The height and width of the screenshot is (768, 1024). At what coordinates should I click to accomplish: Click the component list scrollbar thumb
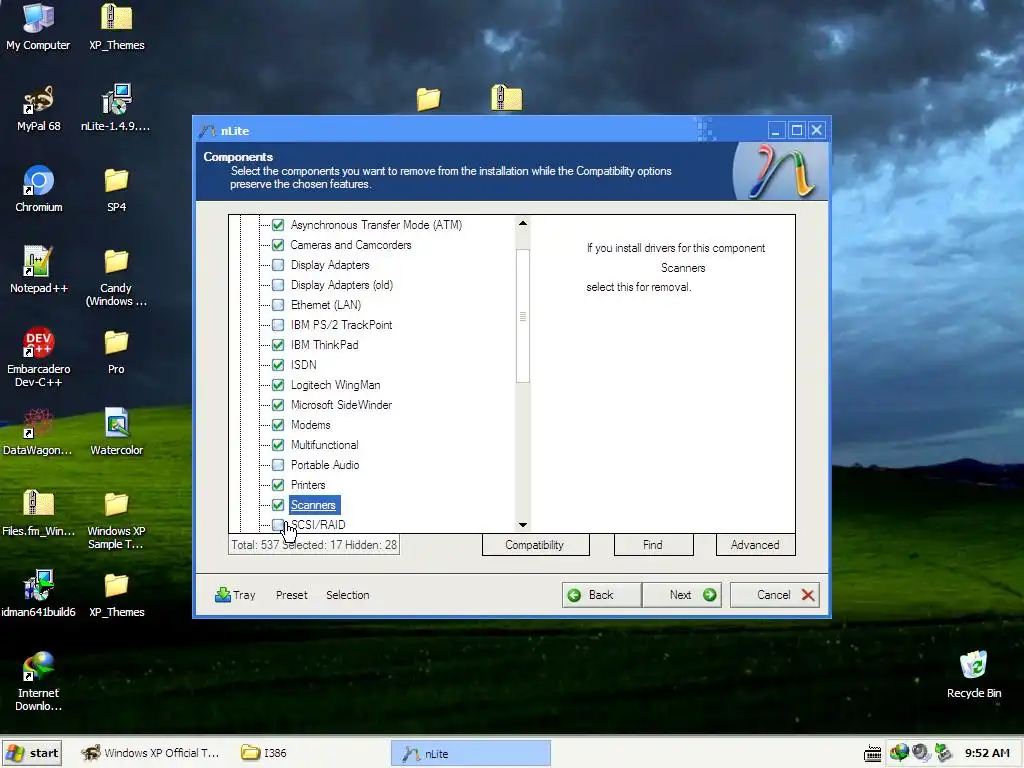pyautogui.click(x=522, y=316)
